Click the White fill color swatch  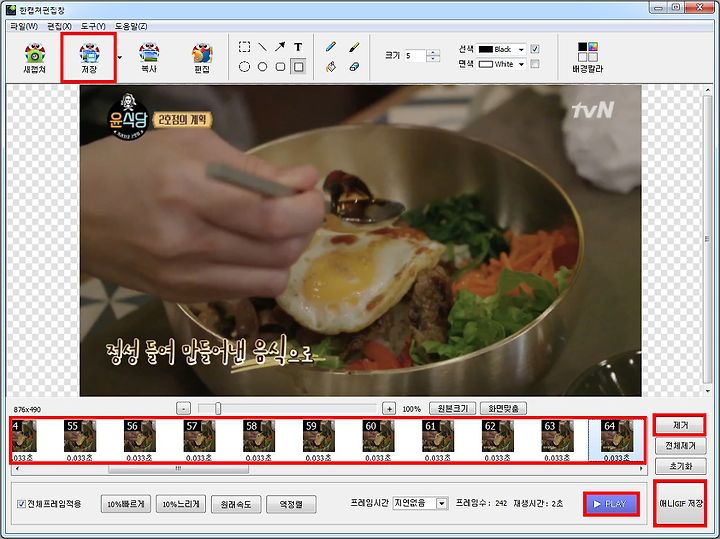(x=486, y=64)
